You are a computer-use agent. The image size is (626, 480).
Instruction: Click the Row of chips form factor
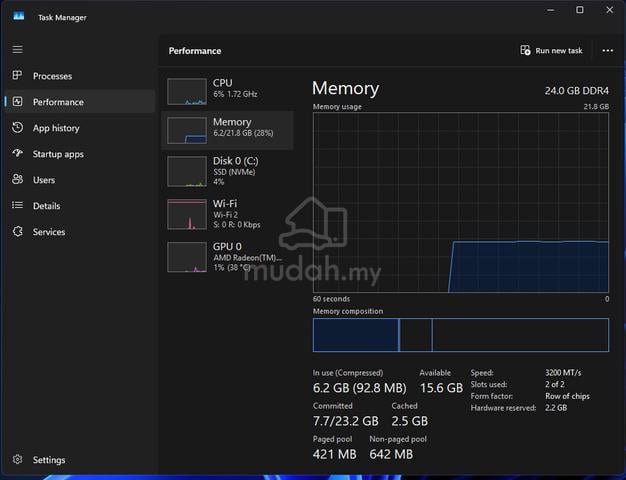tap(567, 396)
